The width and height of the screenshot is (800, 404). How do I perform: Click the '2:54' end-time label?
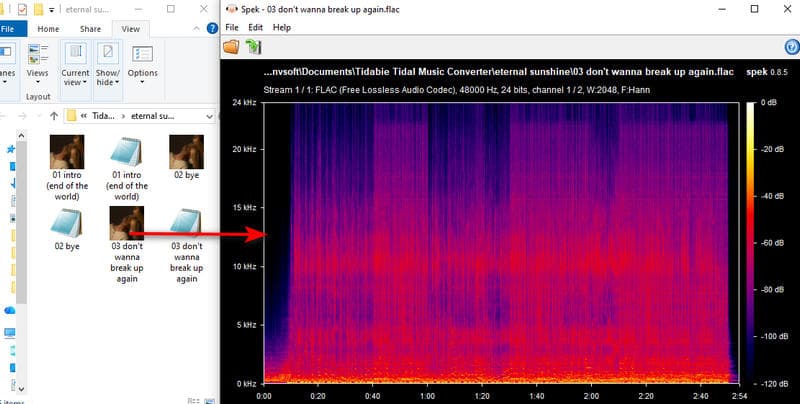739,396
